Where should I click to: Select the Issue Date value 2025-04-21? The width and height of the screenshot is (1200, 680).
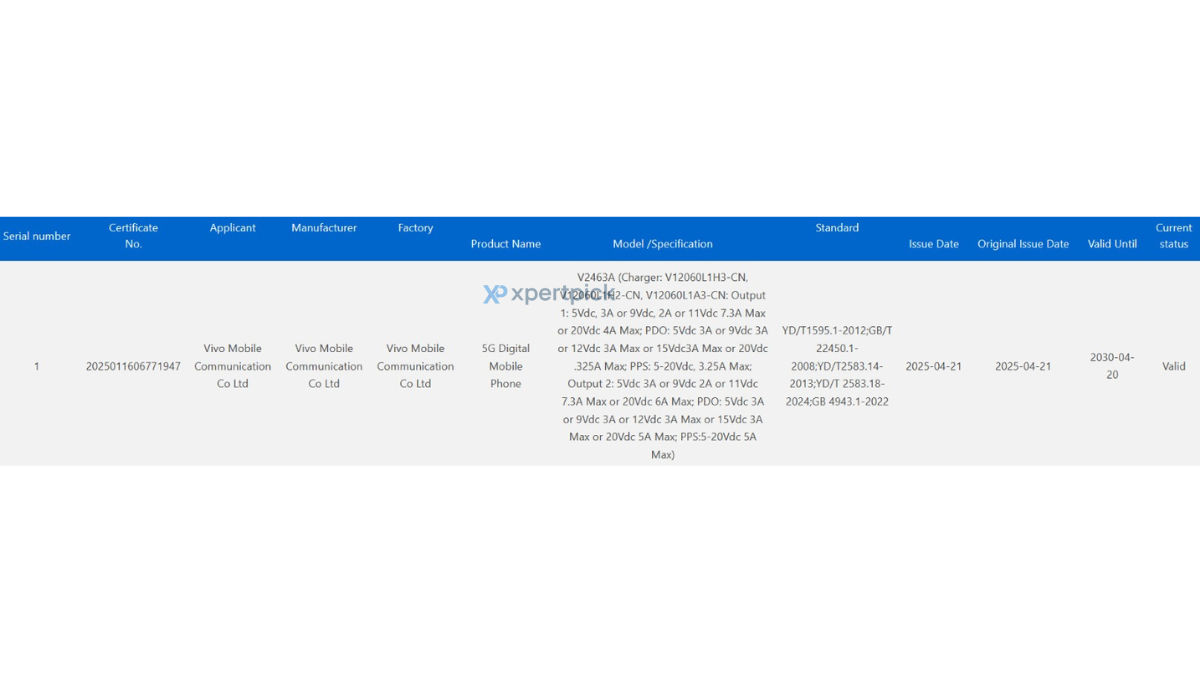point(934,366)
